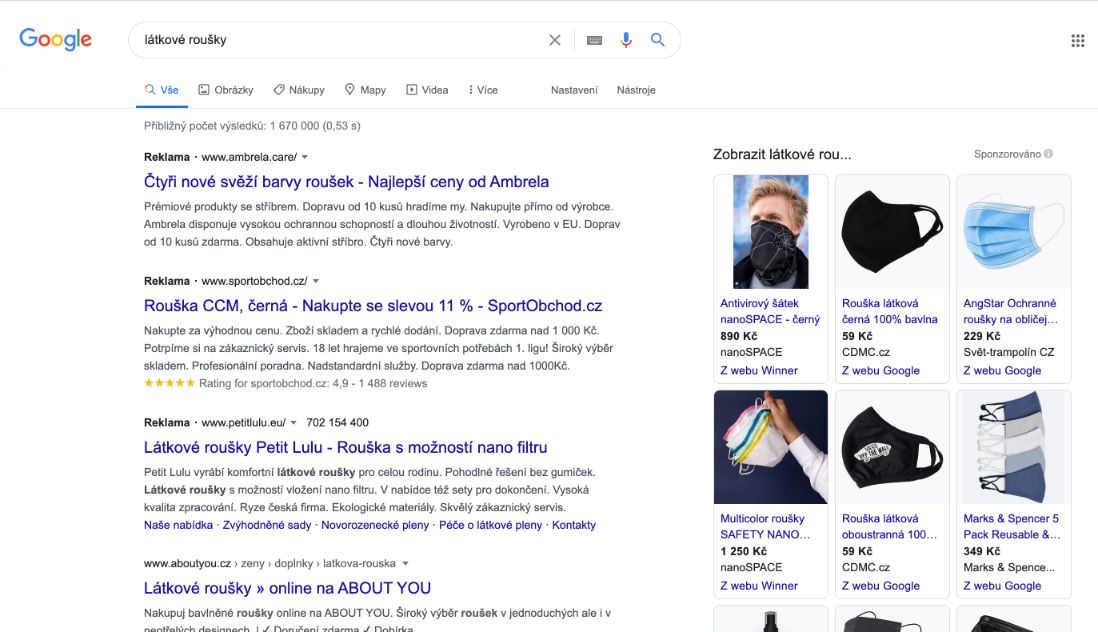1098x632 pixels.
Task: Expand the arrow next to www.sportobchod.cz
Action: coord(316,281)
